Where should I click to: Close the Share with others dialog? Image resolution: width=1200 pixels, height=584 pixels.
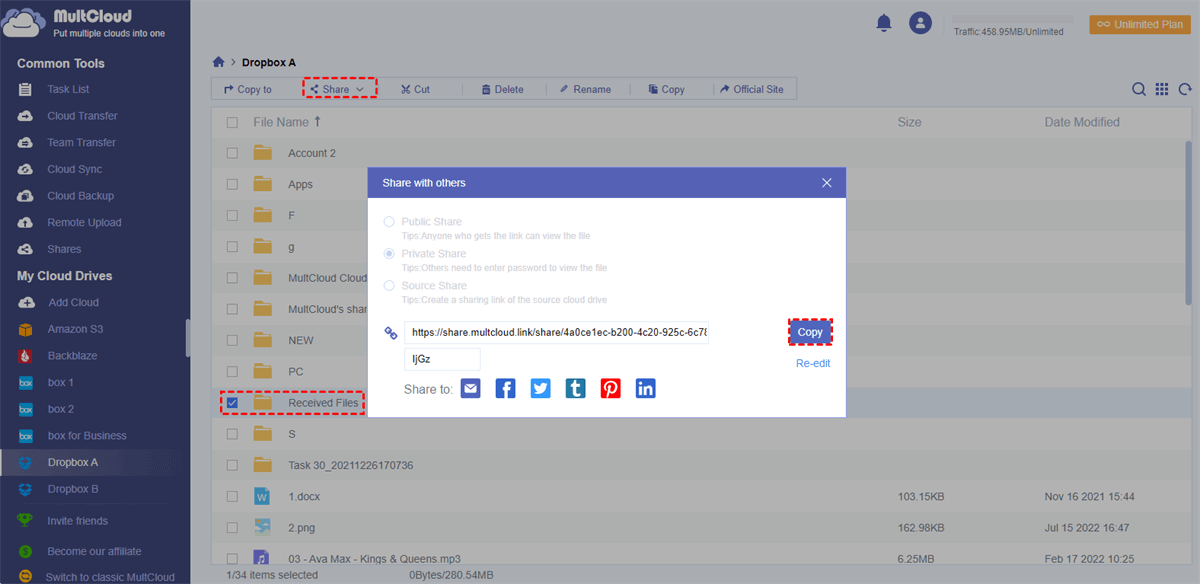[827, 183]
